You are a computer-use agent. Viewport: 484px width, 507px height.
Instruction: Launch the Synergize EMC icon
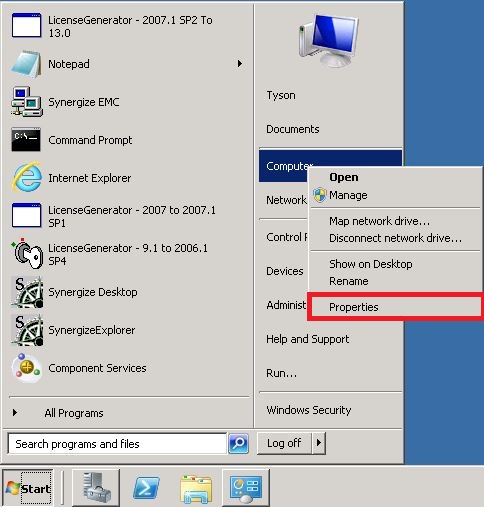click(x=27, y=102)
